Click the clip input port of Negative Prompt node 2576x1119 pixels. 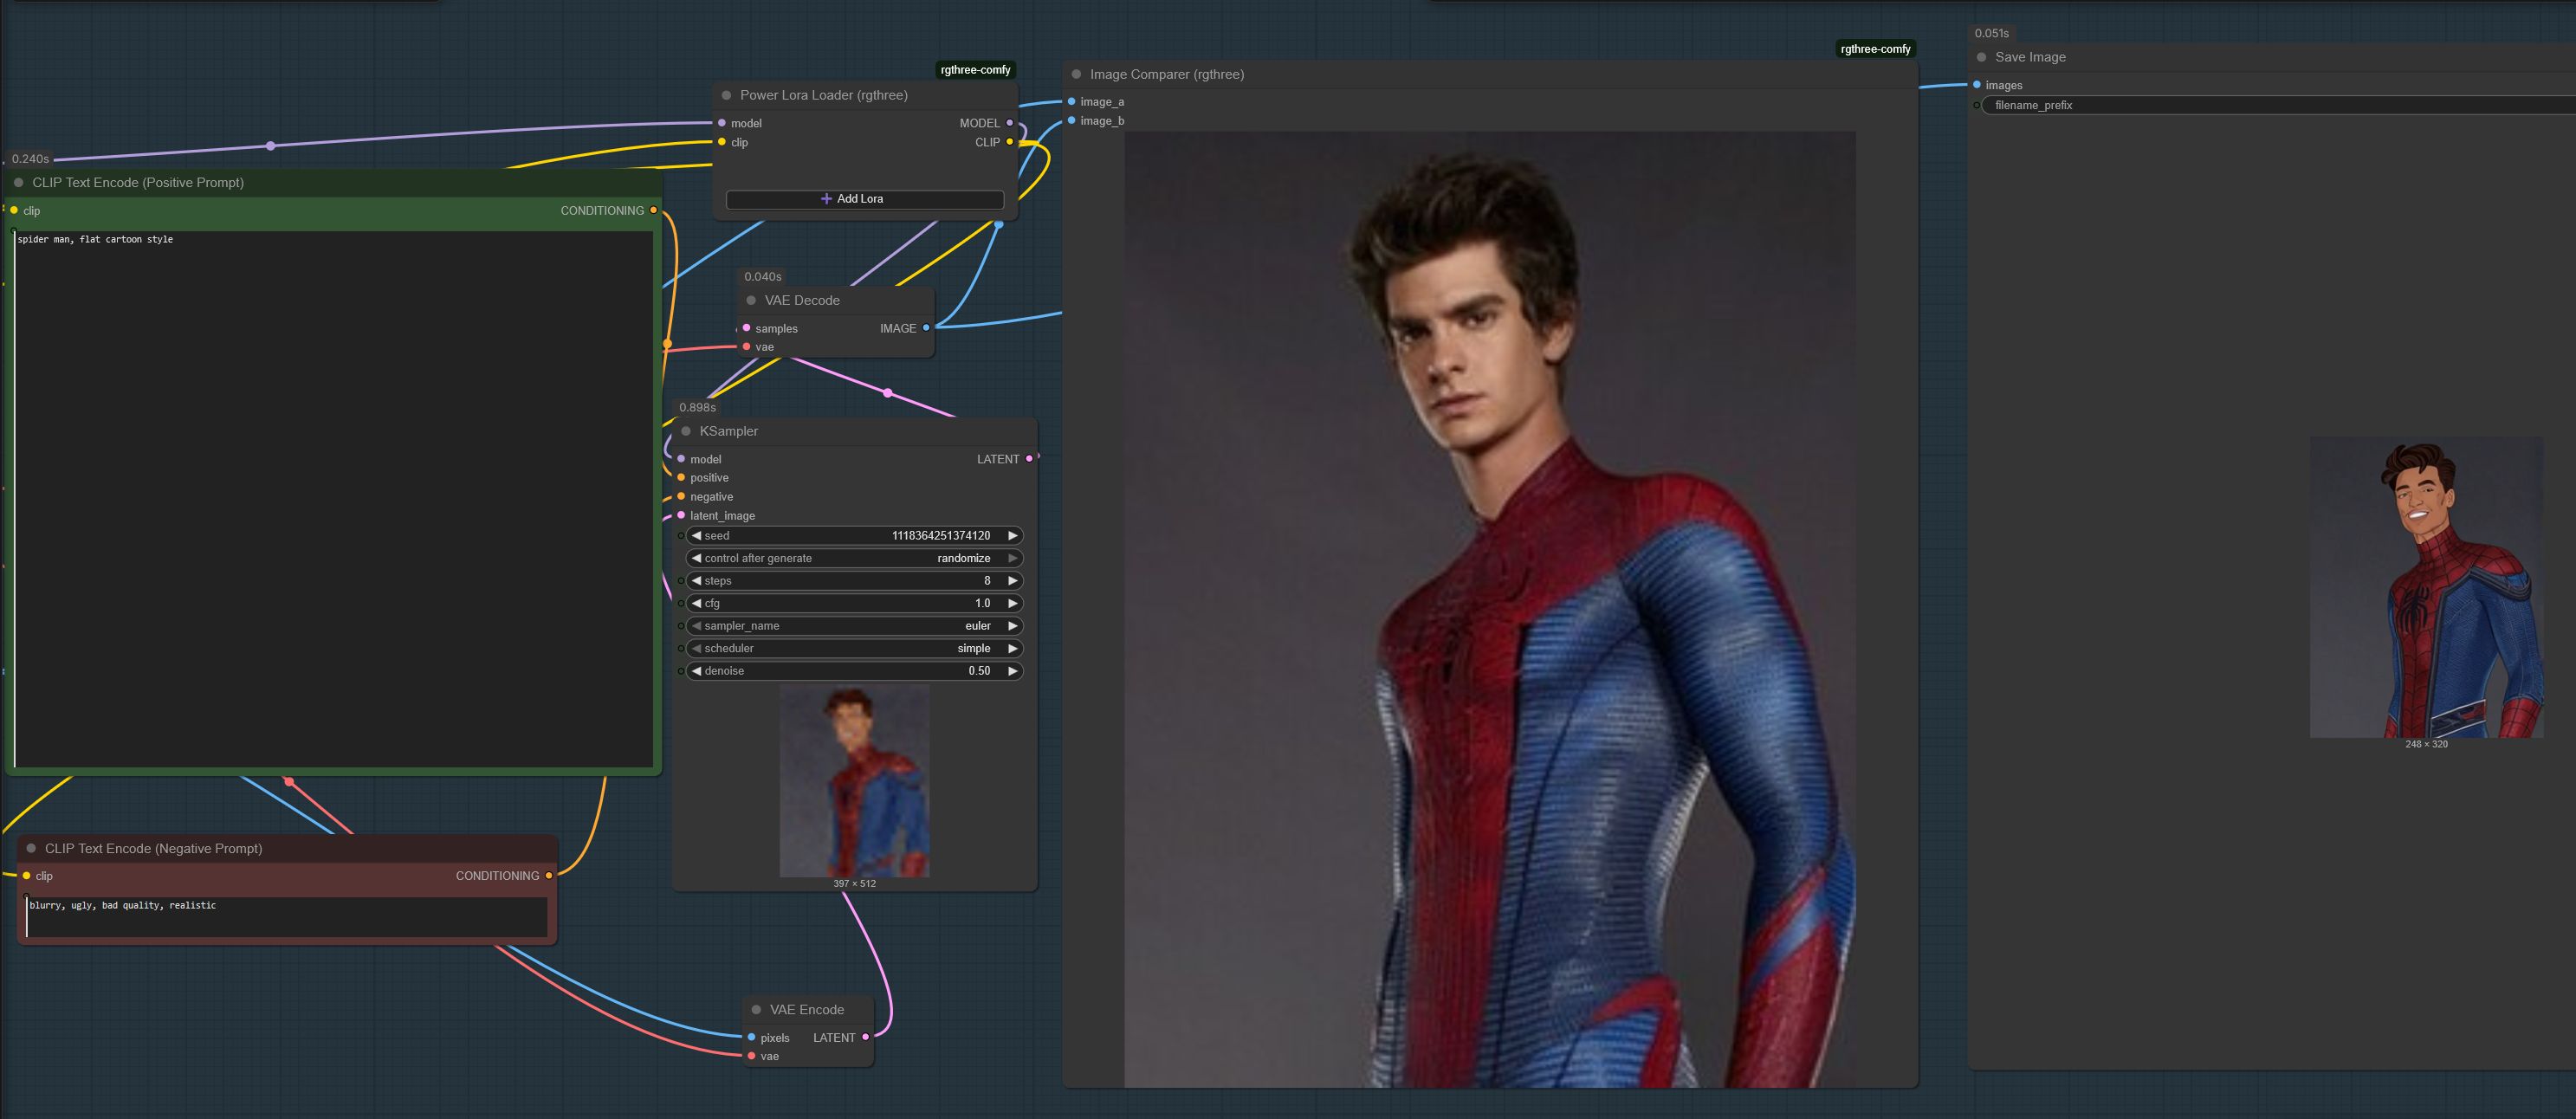(x=26, y=876)
